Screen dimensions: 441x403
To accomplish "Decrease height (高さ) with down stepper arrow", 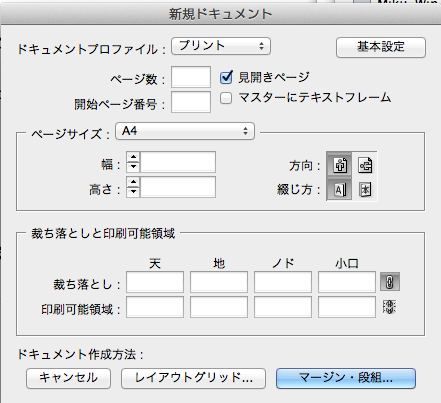I will point(133,192).
